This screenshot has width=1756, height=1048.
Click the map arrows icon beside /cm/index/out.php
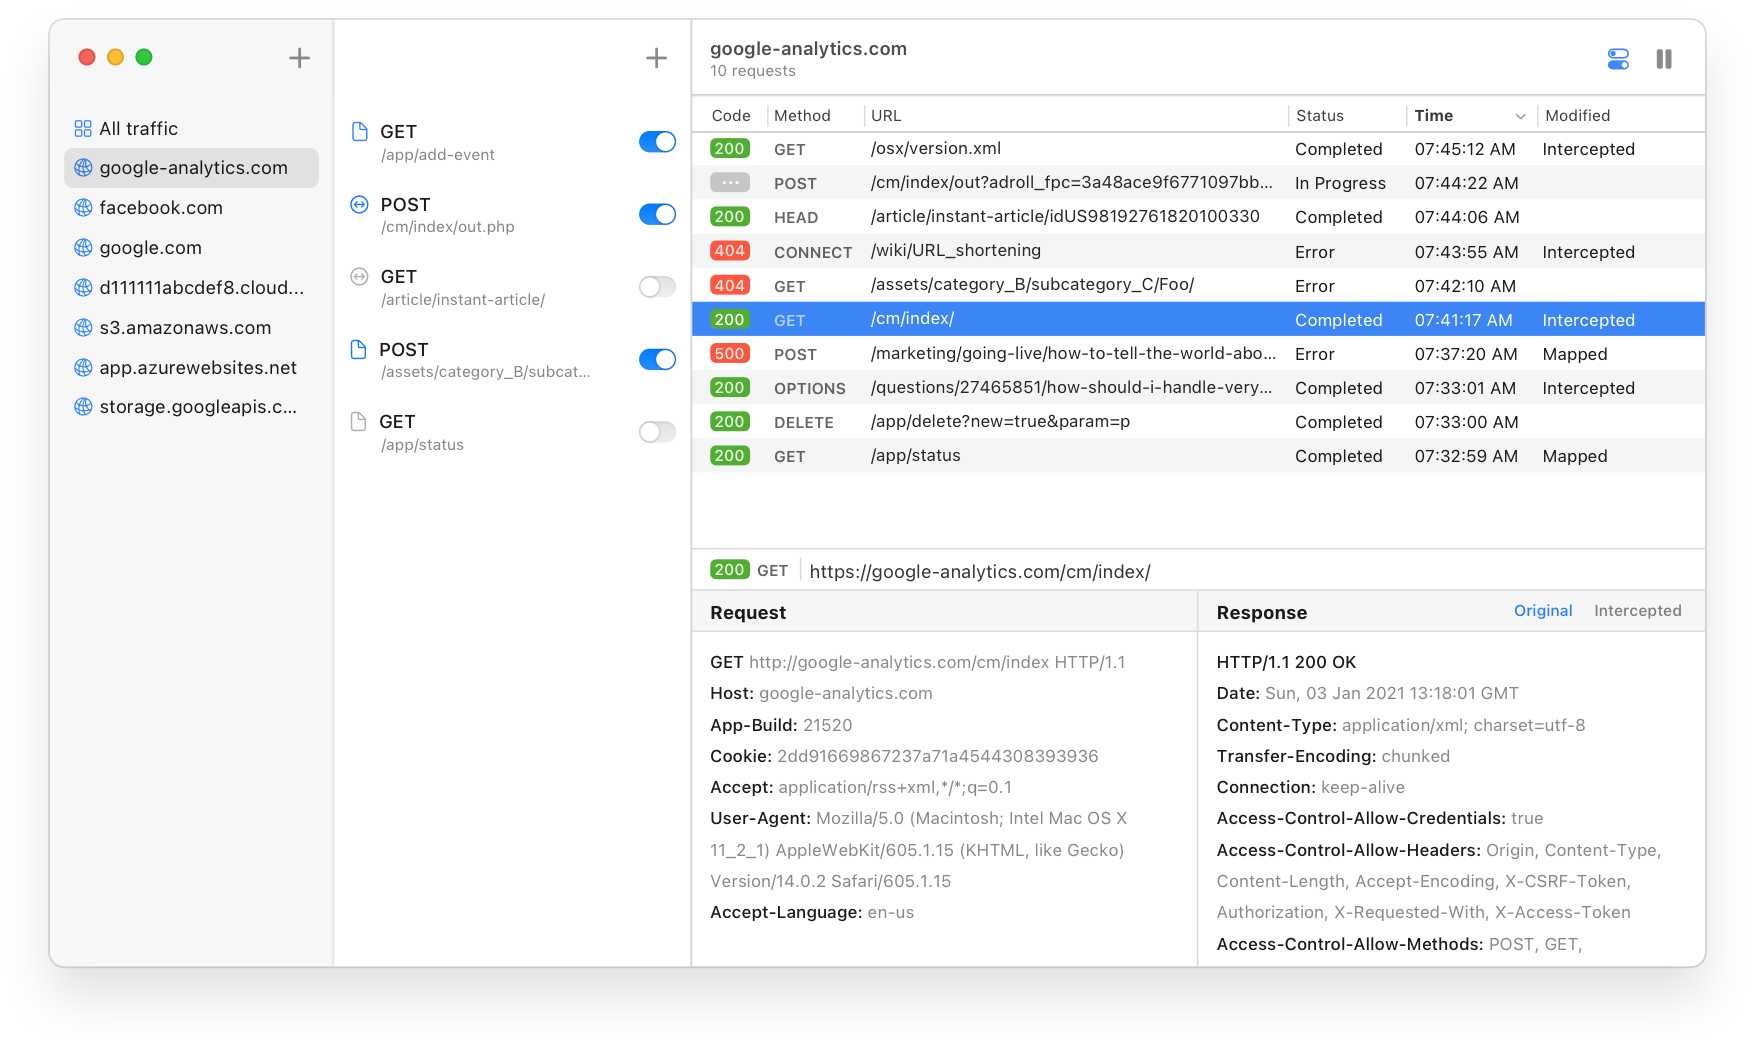[359, 204]
